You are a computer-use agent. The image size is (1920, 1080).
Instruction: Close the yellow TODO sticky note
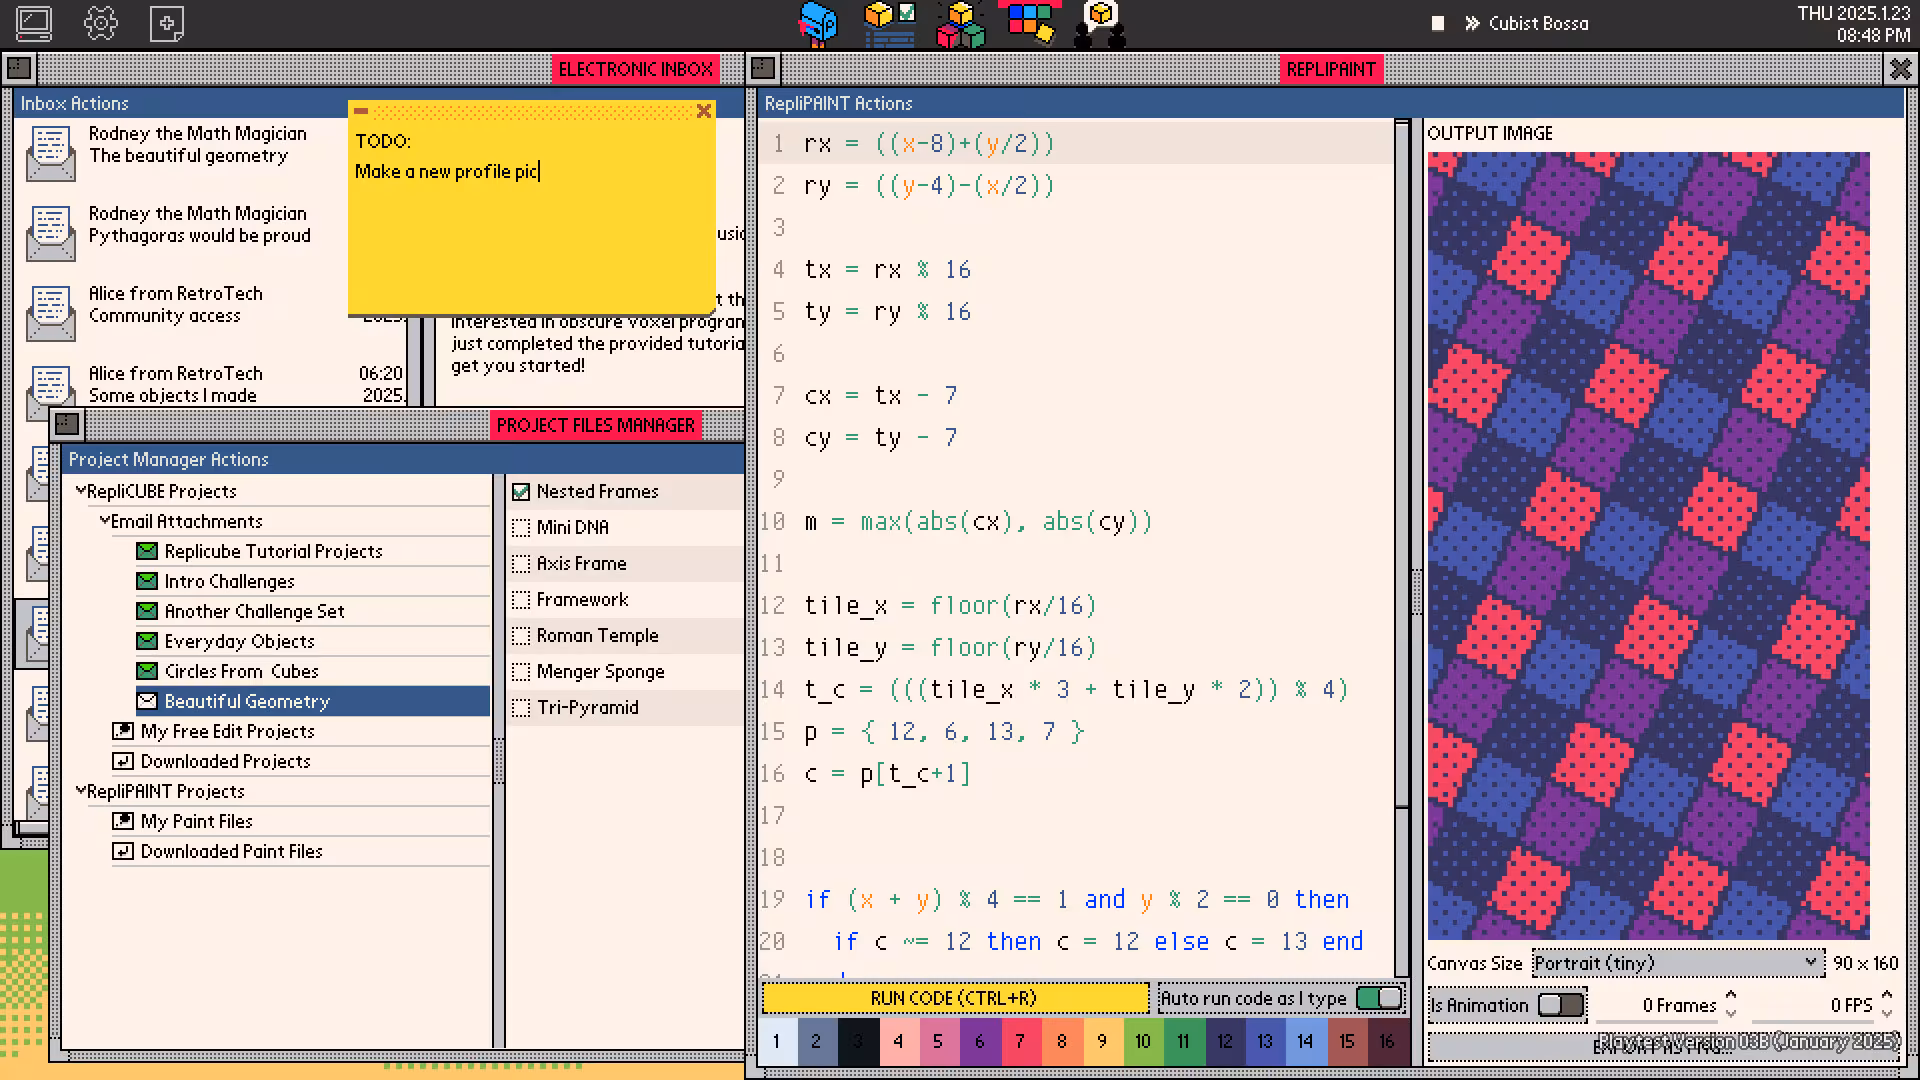pyautogui.click(x=704, y=111)
